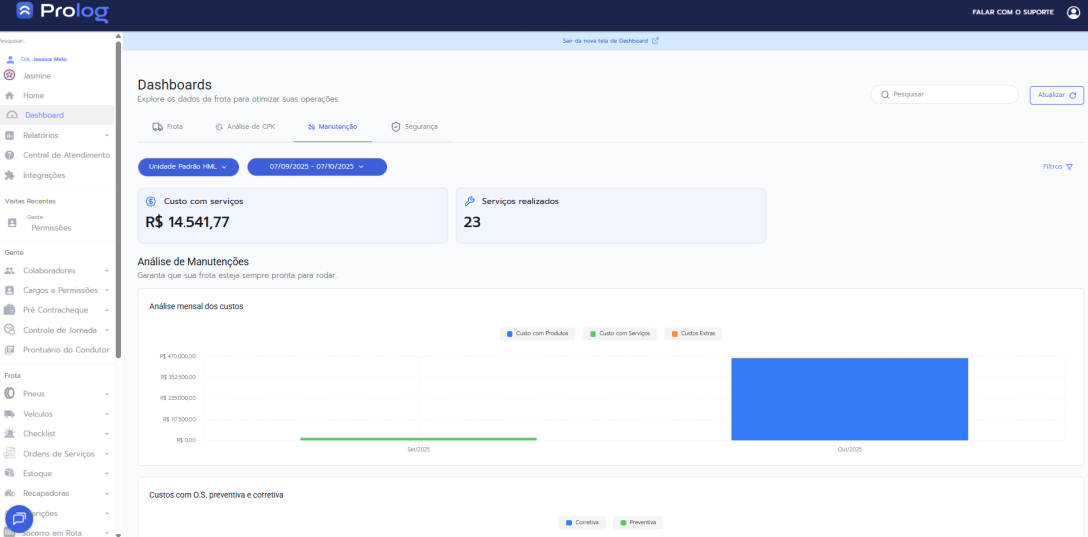Click the Prolog logo
This screenshot has width=1088, height=537.
tap(62, 13)
